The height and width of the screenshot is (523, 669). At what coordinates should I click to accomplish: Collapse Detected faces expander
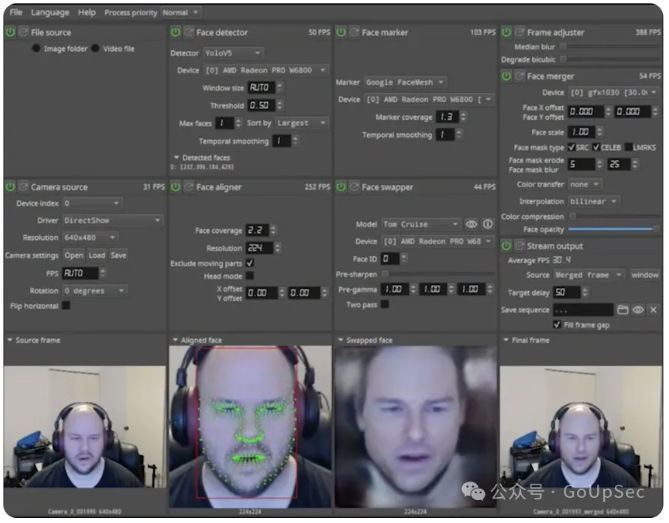[x=176, y=157]
